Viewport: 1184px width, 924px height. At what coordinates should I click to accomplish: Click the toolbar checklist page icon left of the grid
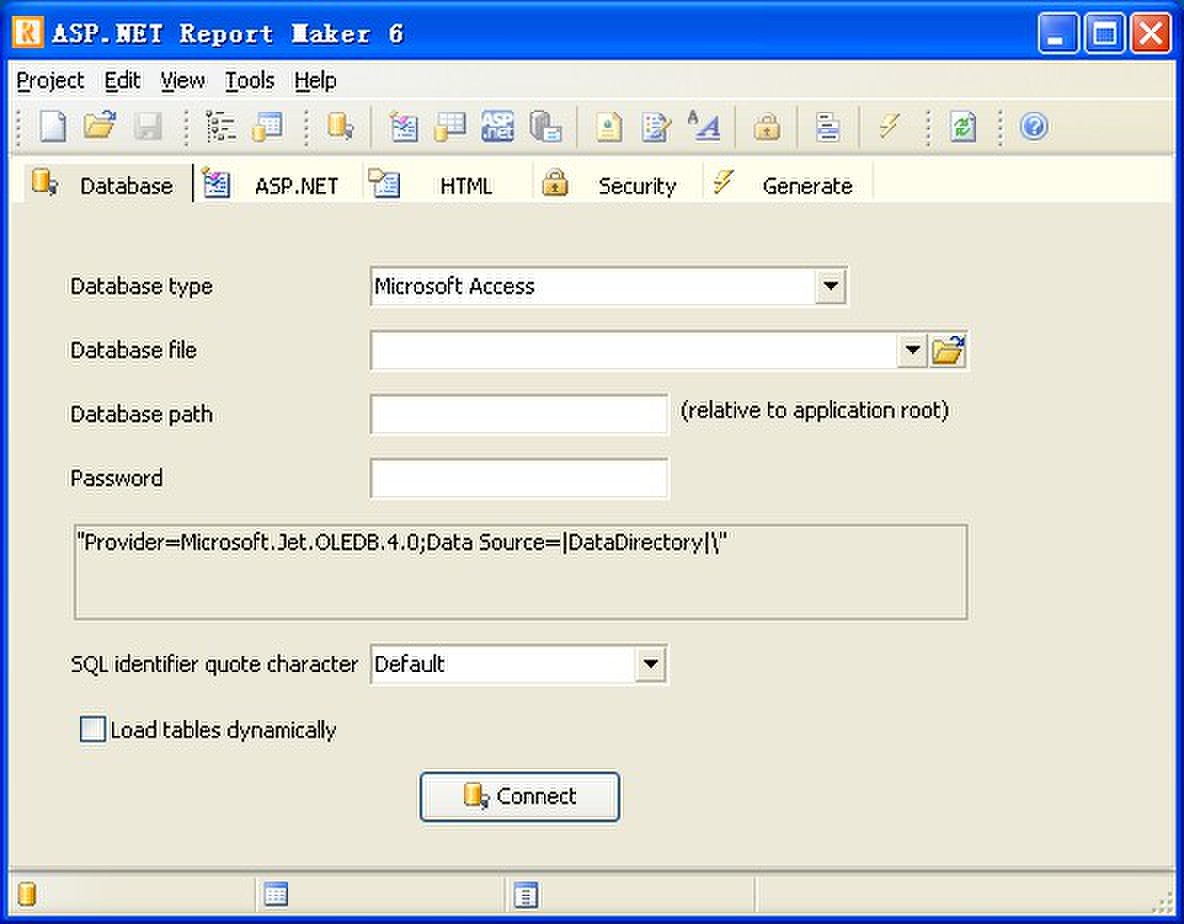click(x=403, y=126)
